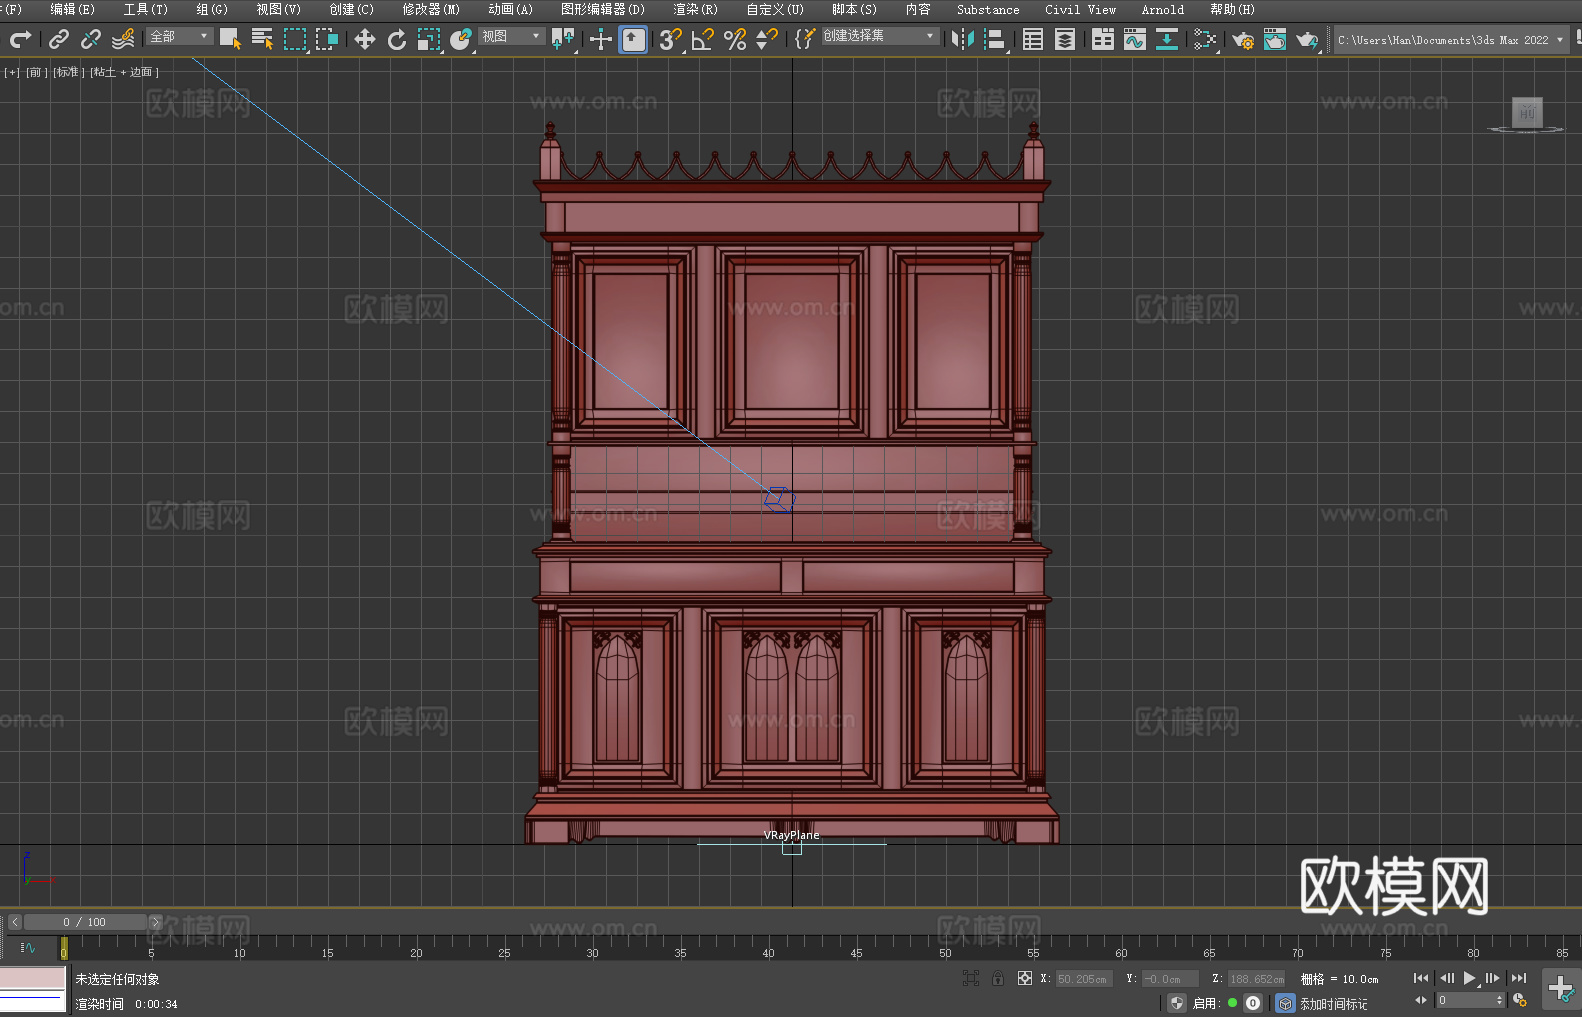Open the 渲染(R) menu
This screenshot has height=1017, width=1582.
click(695, 9)
